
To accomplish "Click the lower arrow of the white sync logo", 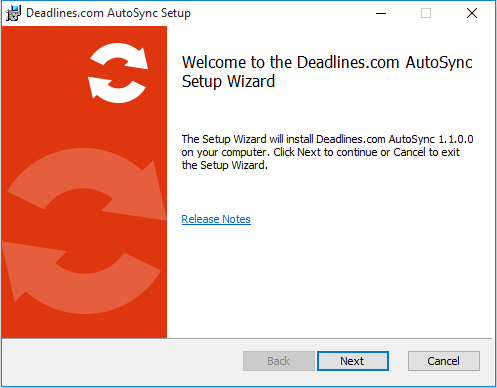I will [x=117, y=89].
